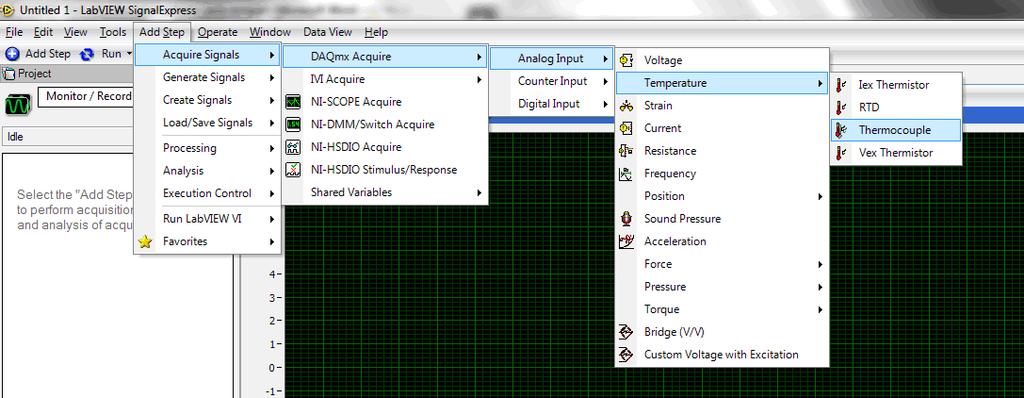This screenshot has height=398, width=1024.
Task: Click the NI-SCOPE Acquire icon
Action: tap(293, 102)
